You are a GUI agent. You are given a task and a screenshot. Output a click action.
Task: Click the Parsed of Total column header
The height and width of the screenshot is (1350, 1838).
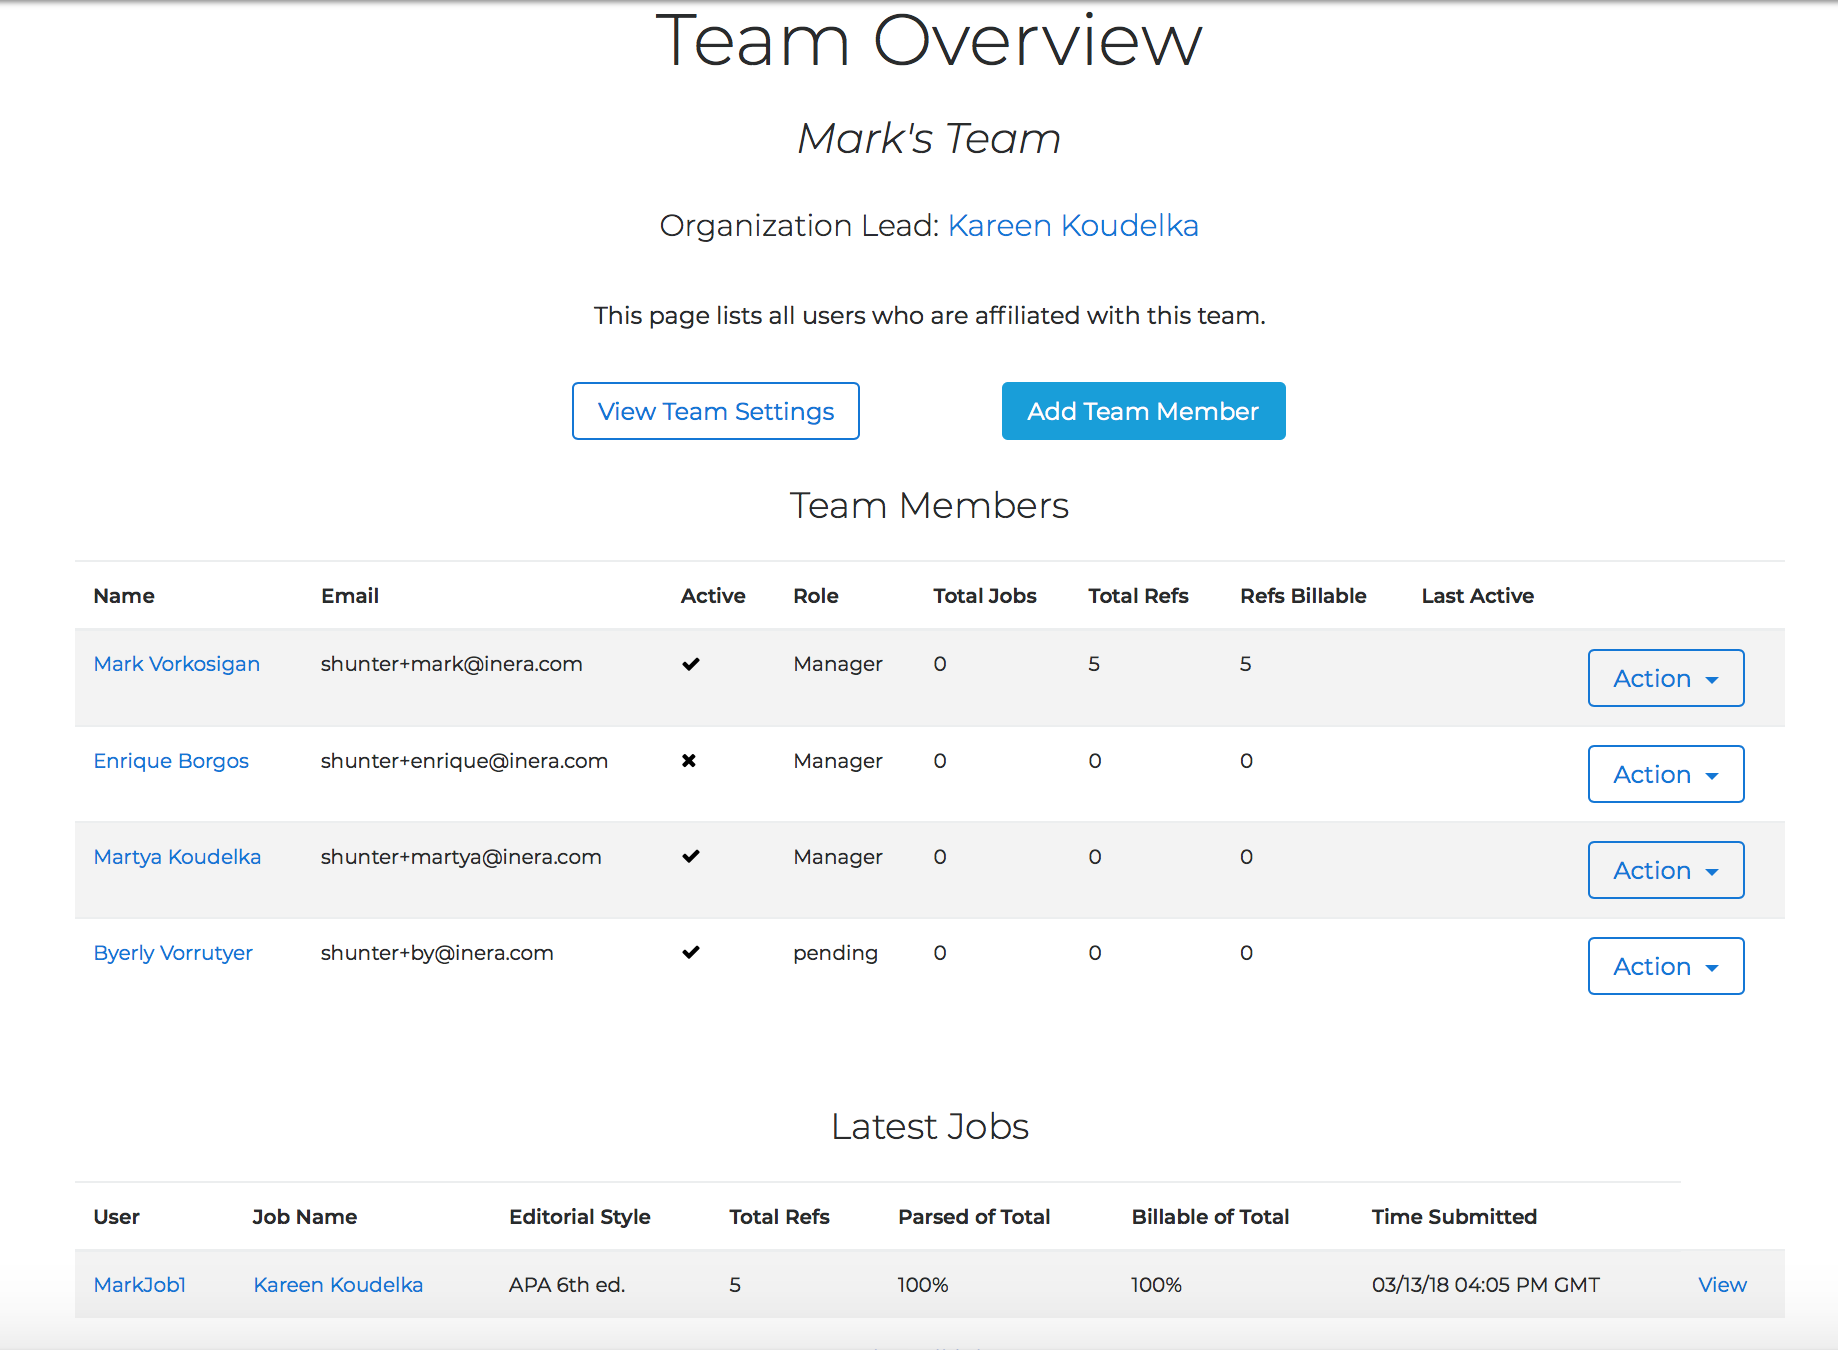(974, 1217)
